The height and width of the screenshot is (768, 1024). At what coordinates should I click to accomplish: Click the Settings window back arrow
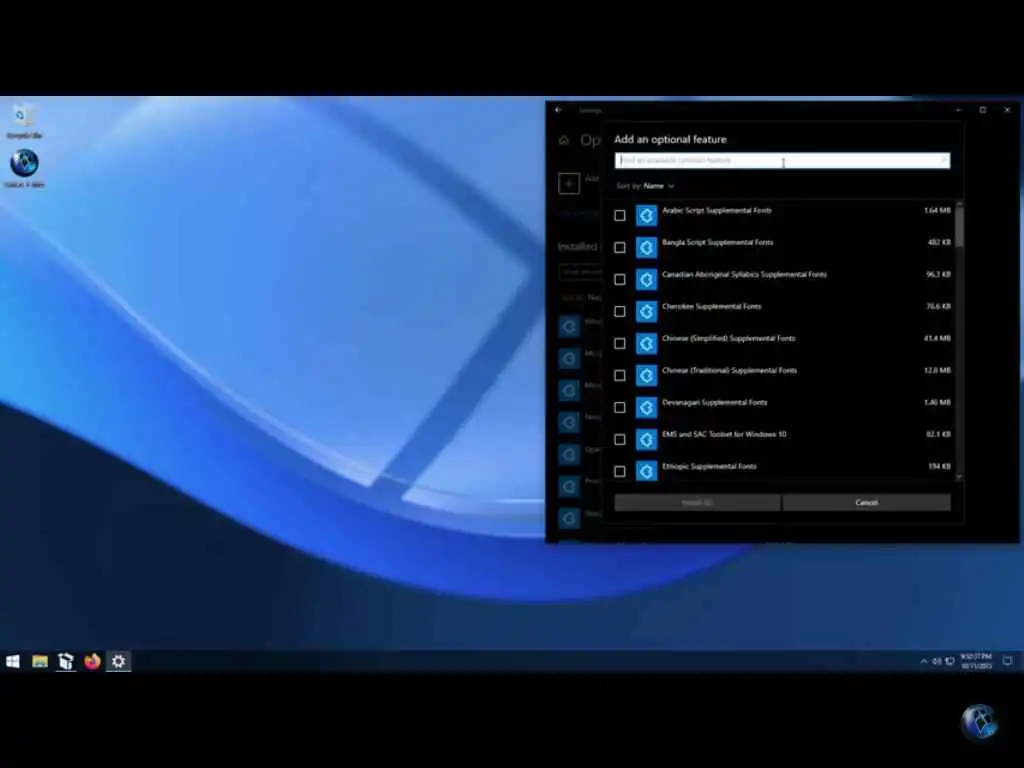[x=558, y=110]
